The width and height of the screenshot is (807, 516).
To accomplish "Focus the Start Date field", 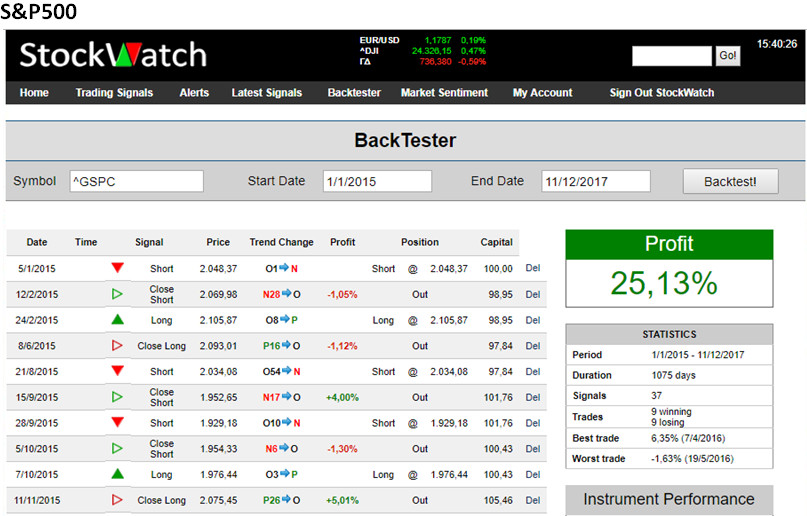I will click(377, 181).
